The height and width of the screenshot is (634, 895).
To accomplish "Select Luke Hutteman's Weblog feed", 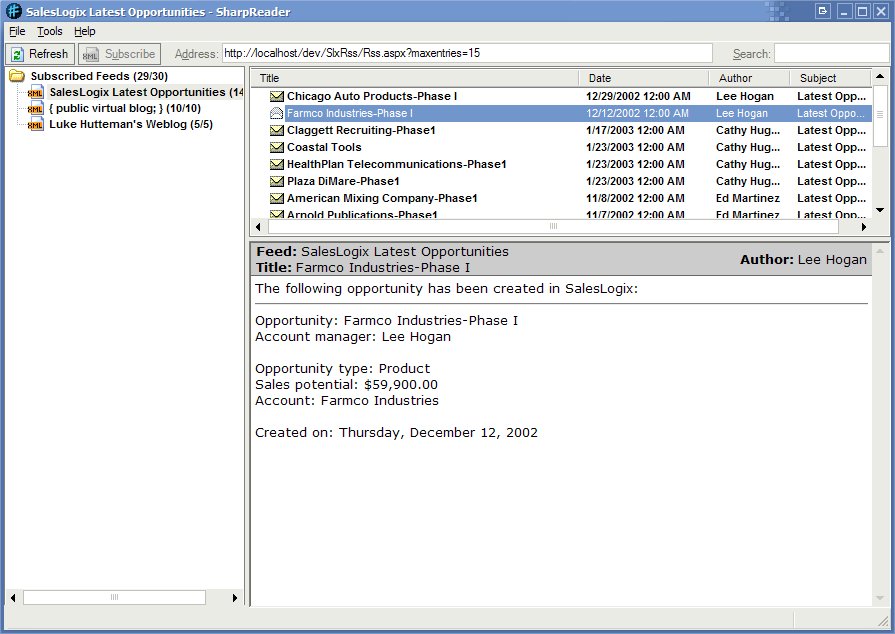I will (131, 124).
